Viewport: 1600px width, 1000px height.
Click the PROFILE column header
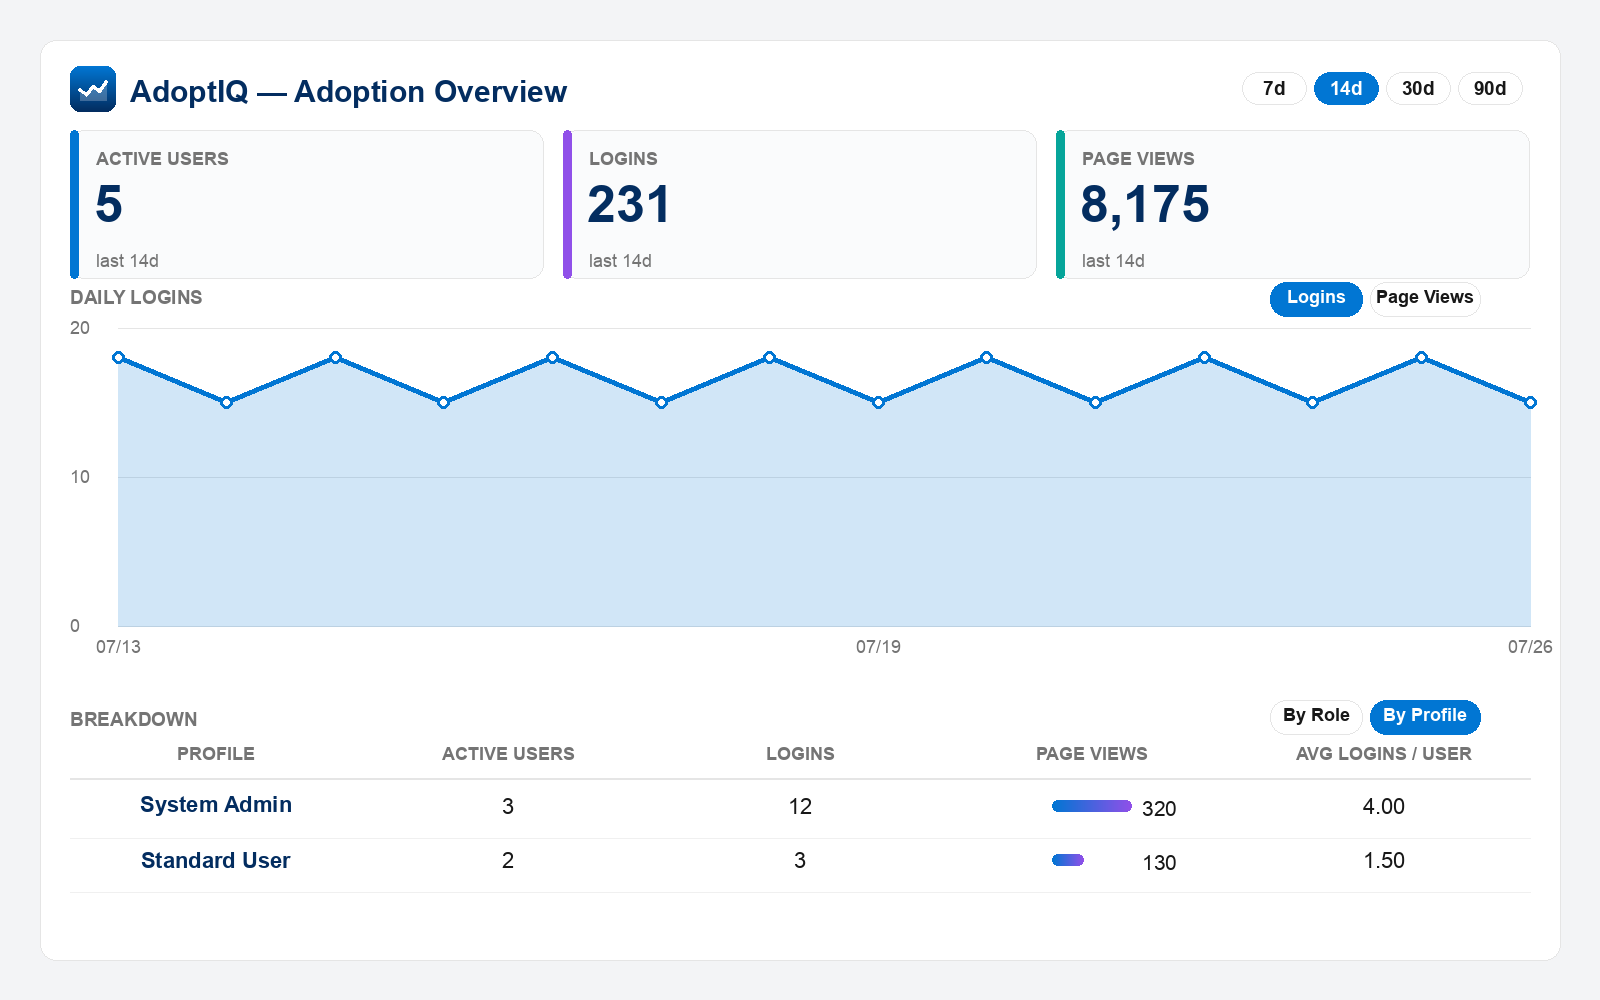coord(216,754)
